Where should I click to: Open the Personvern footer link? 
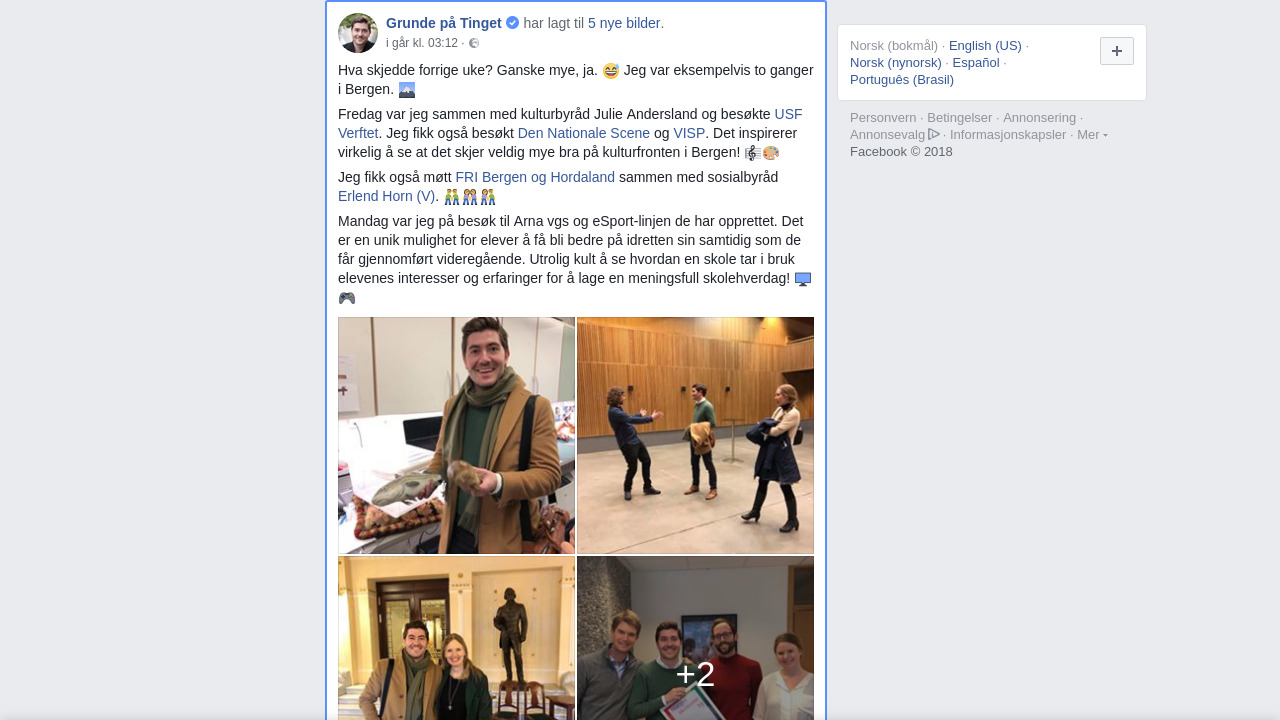(883, 118)
